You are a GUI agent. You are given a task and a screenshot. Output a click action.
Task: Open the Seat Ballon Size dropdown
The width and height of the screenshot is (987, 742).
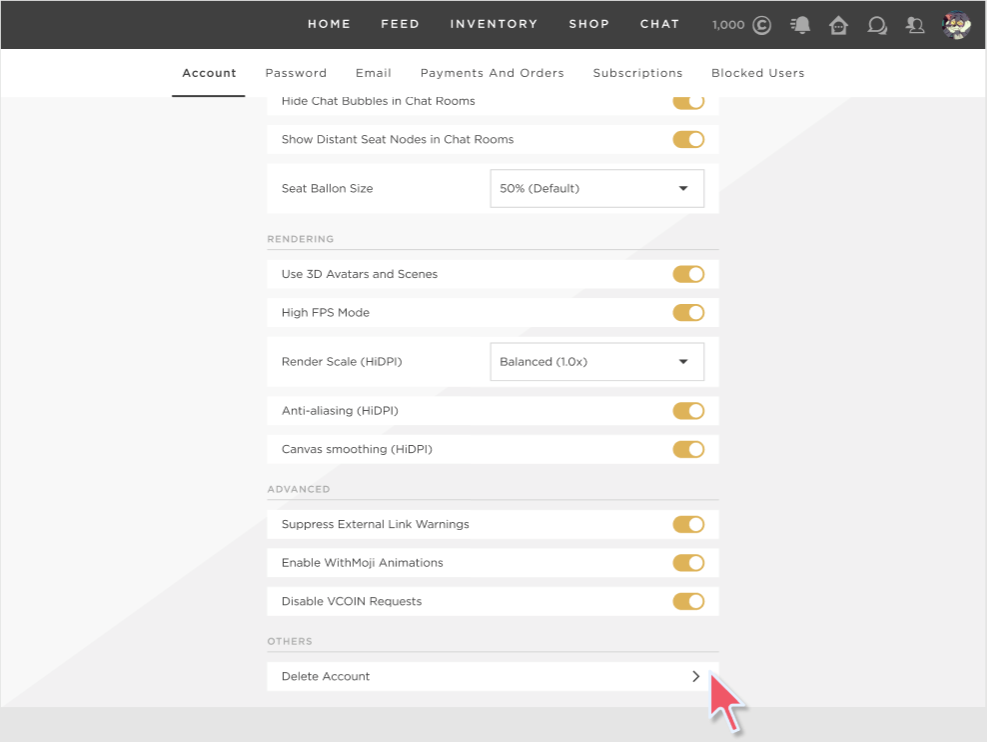click(x=596, y=188)
